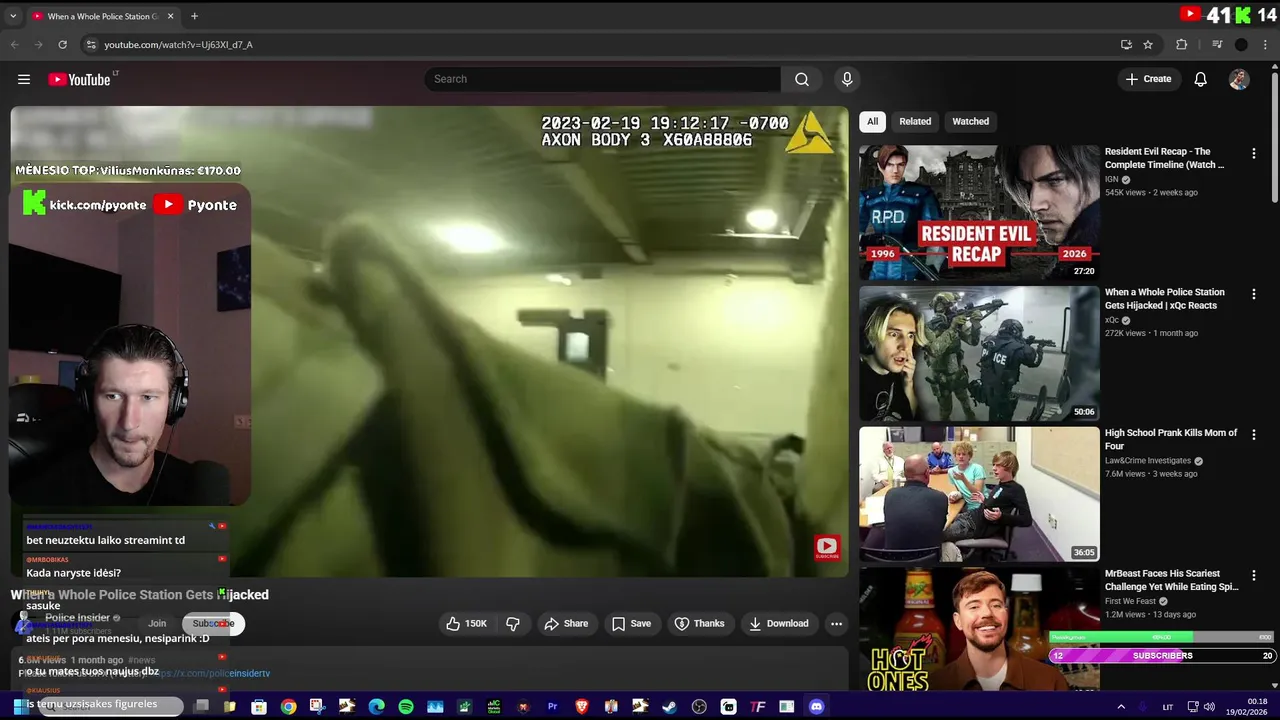Bookmark this page with the star
1280x720 pixels.
click(1148, 45)
